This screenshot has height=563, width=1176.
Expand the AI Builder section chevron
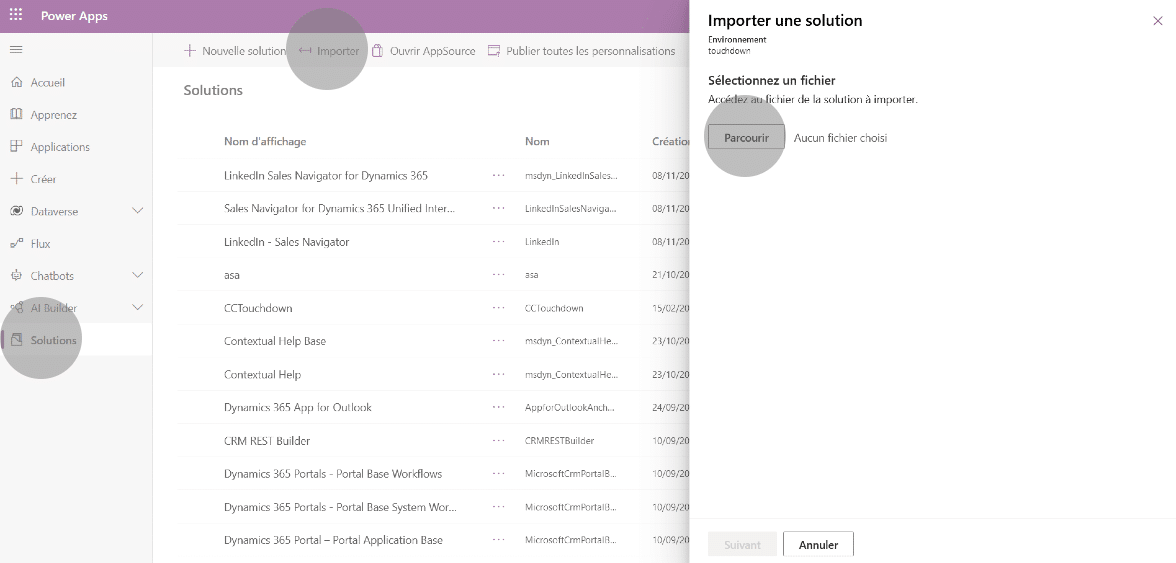coord(138,307)
